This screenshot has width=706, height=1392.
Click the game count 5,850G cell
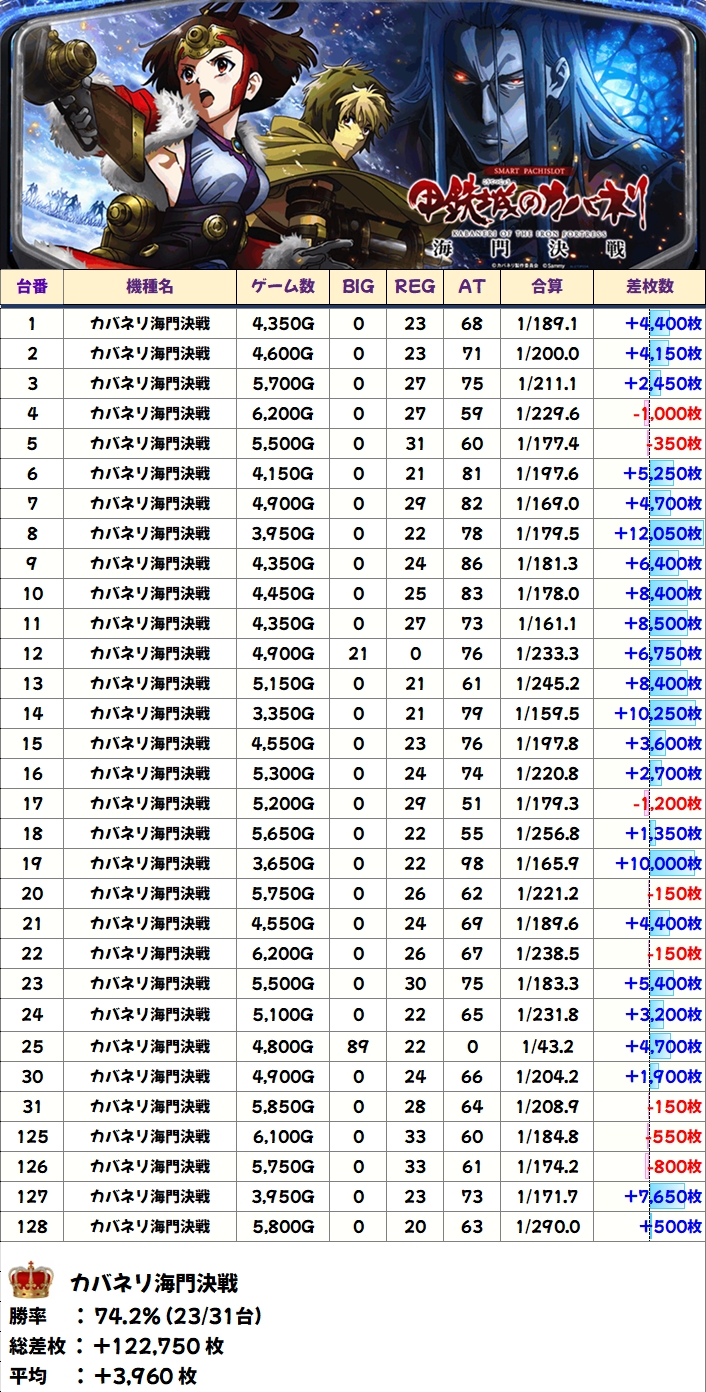284,1106
